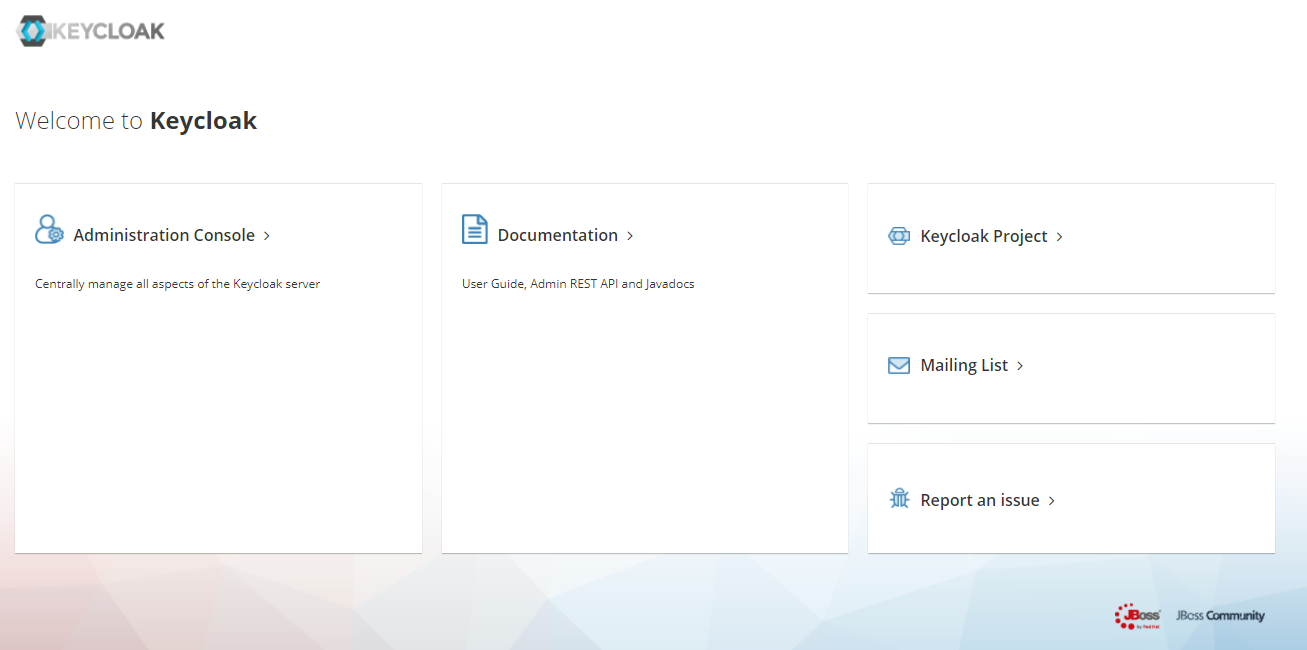Click chevron next to Keycloak Project
Image resolution: width=1307 pixels, height=650 pixels.
coord(1059,237)
